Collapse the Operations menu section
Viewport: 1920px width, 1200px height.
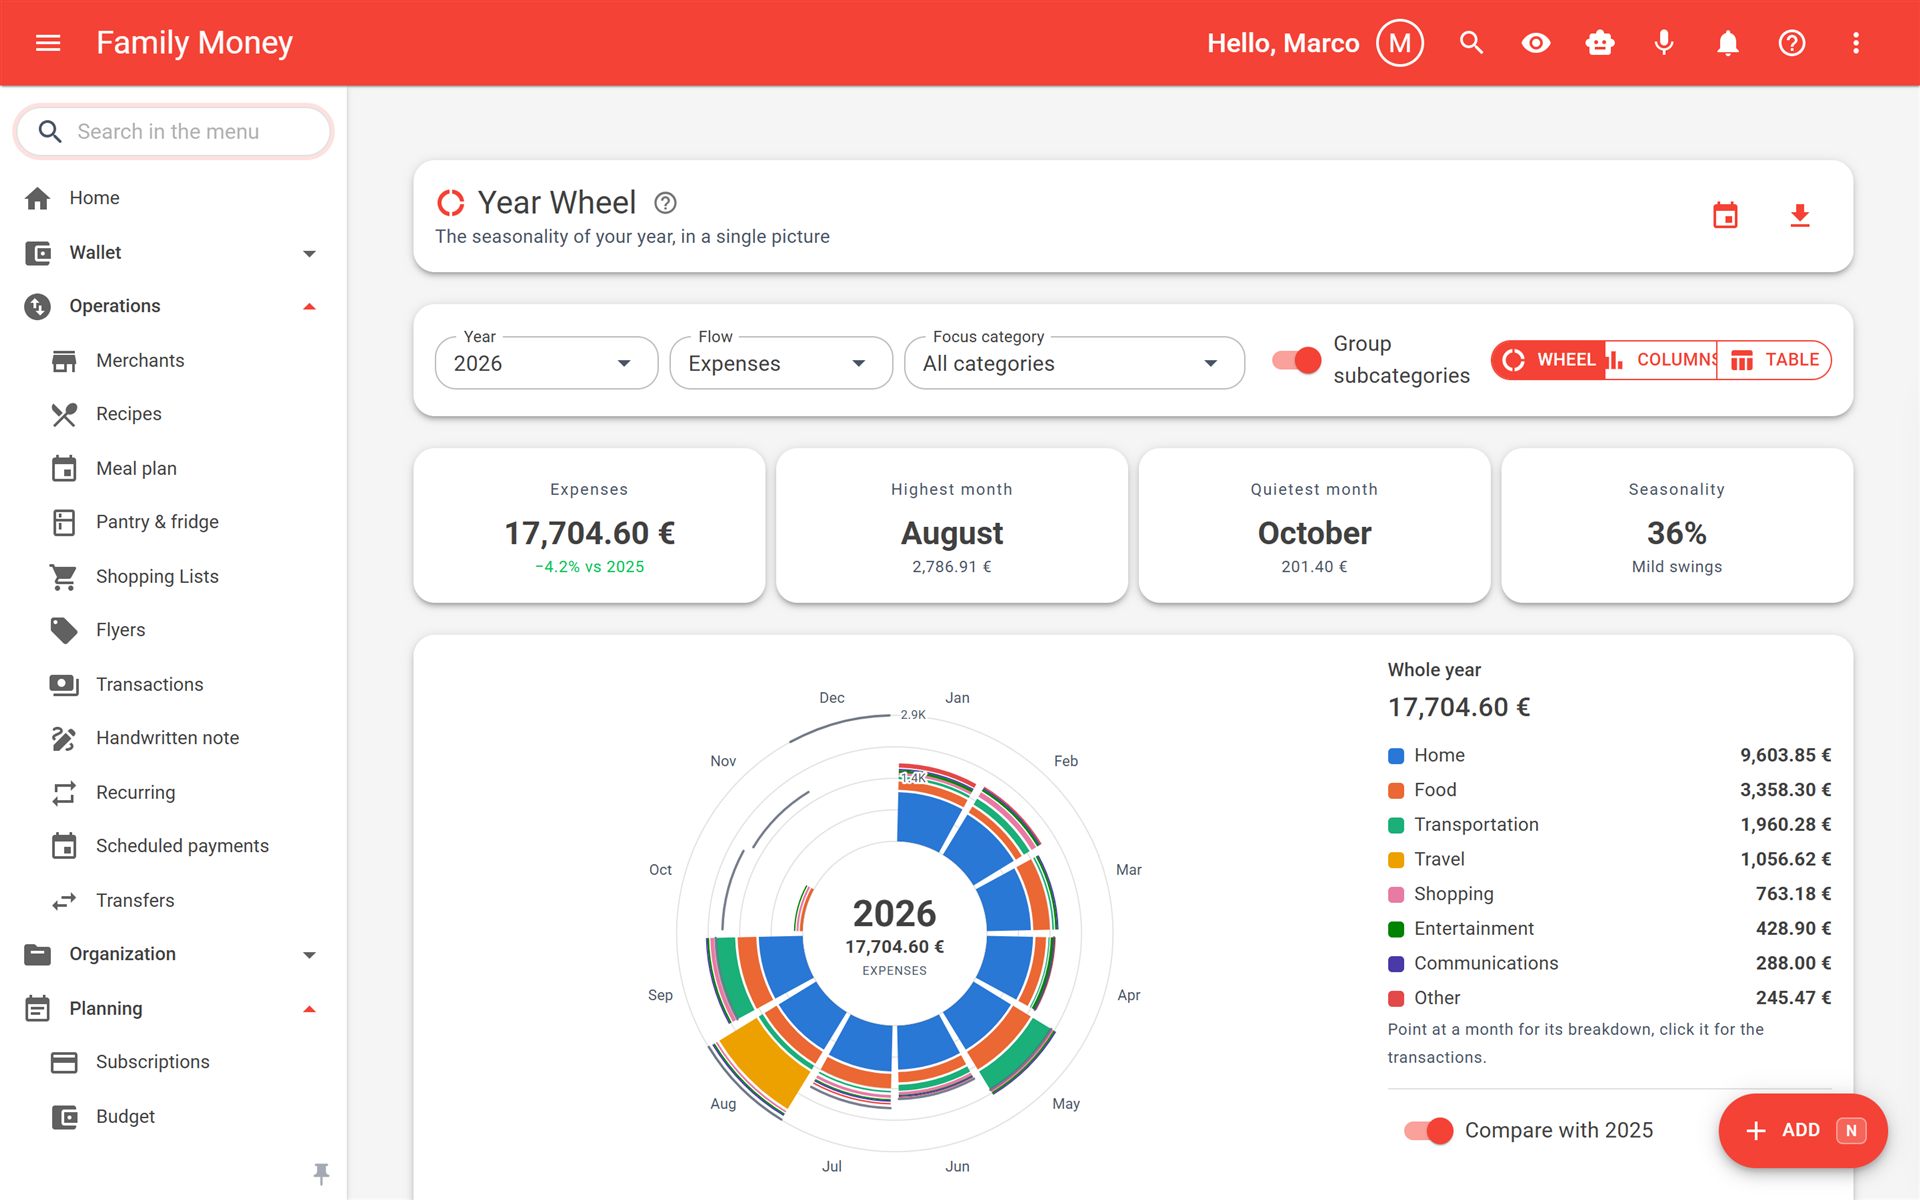(173, 306)
